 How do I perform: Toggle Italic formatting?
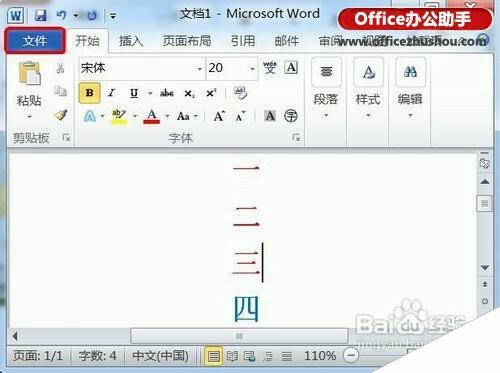point(111,93)
